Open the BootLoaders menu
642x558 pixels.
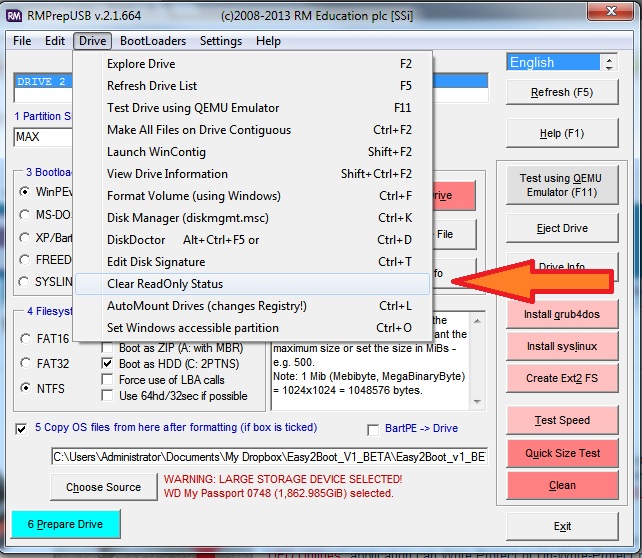153,41
